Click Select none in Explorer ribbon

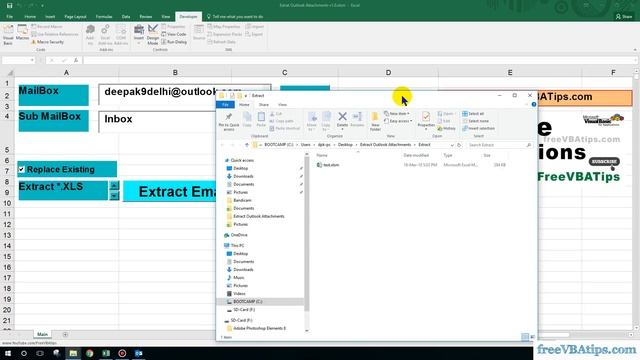pyautogui.click(x=476, y=121)
